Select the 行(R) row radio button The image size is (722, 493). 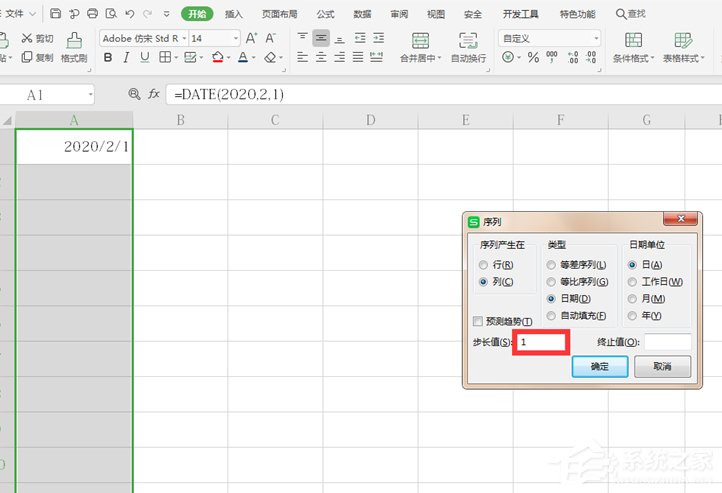tap(484, 265)
